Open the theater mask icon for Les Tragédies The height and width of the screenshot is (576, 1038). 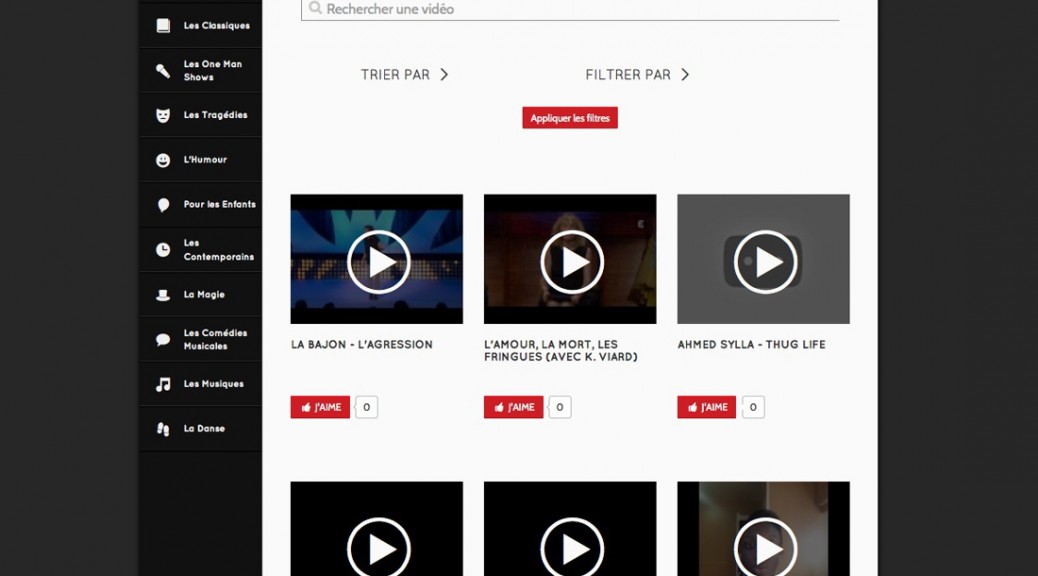pyautogui.click(x=163, y=115)
